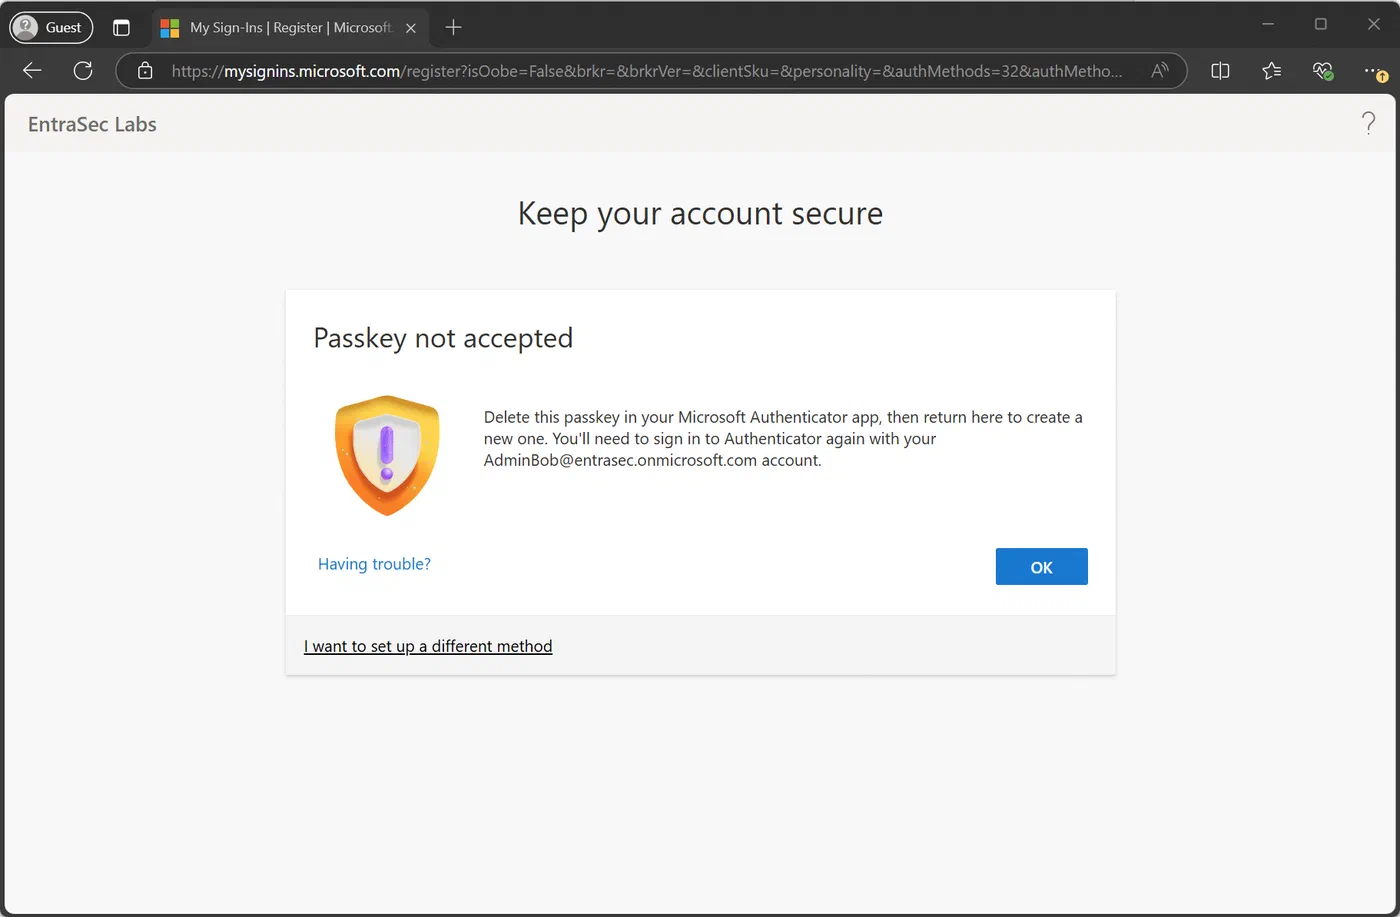Click the AdminBob@entrasec.onmicrosoft.com account text
Screen dimensions: 1400x917
(x=620, y=461)
